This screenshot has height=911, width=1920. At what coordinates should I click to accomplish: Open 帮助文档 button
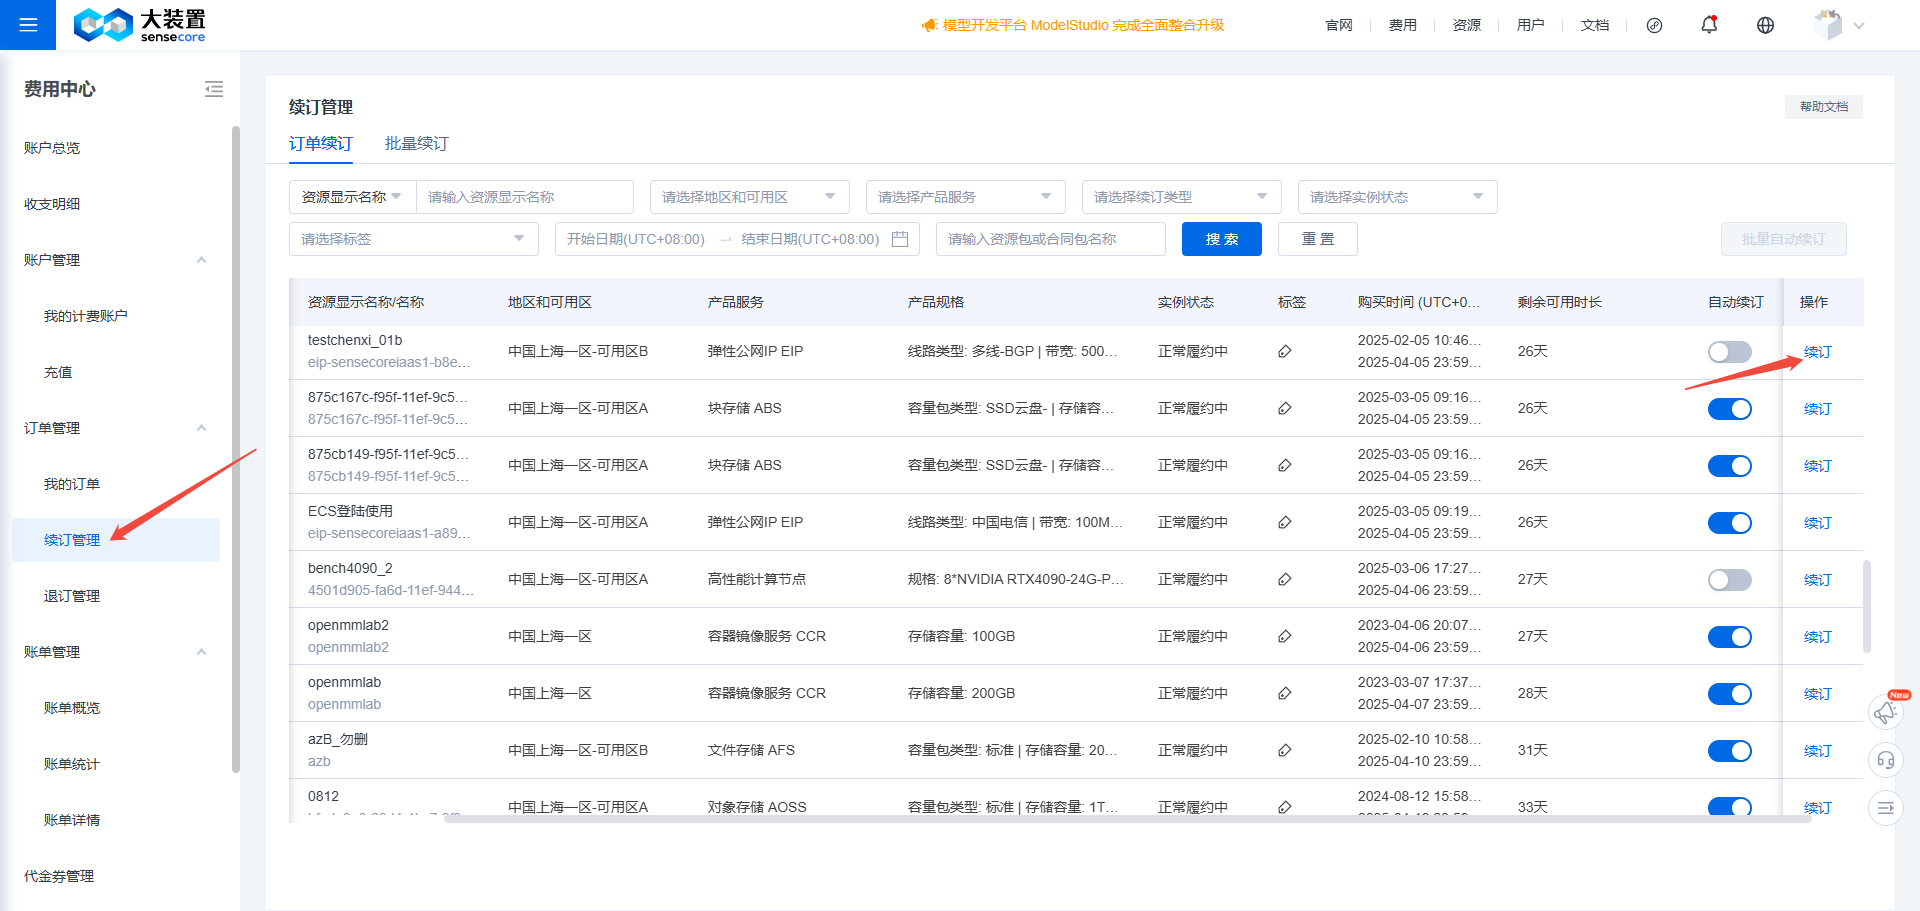[x=1823, y=107]
